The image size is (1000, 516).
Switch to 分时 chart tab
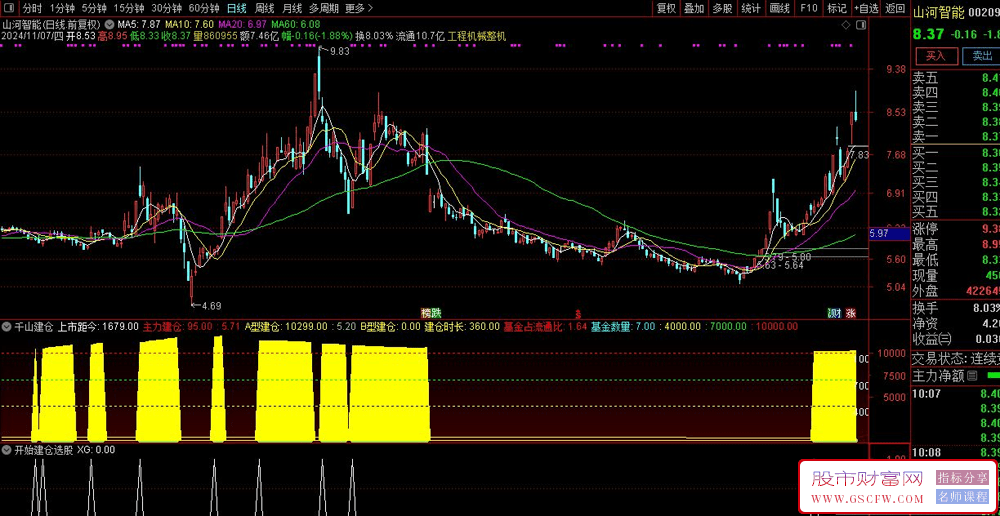[31, 8]
